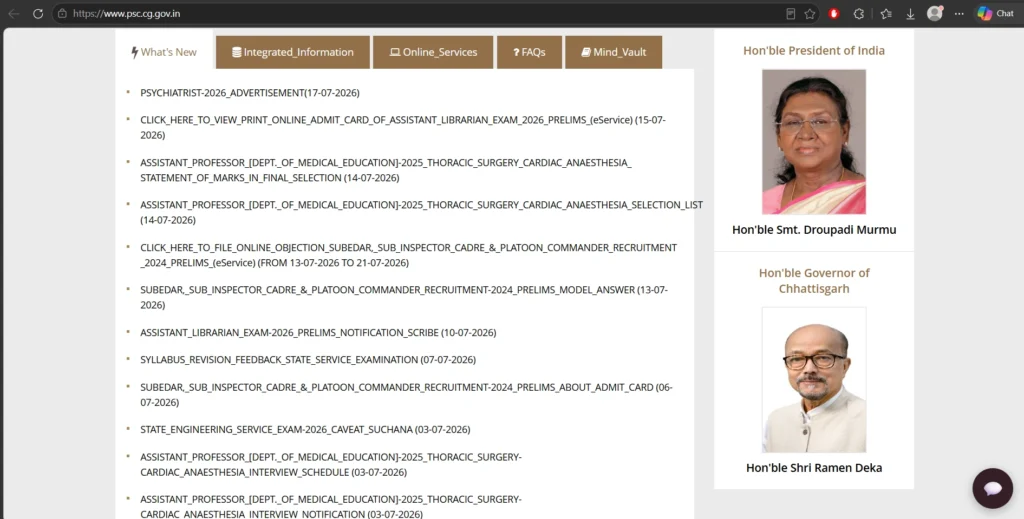Click the browser back arrow
This screenshot has width=1024, height=519.
(x=14, y=13)
